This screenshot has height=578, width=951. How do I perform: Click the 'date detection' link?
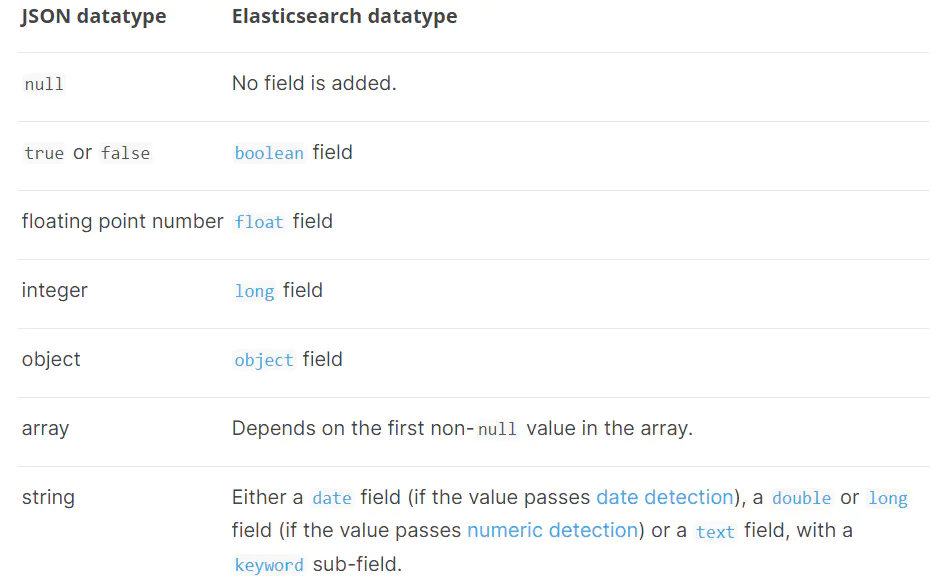[x=665, y=497]
